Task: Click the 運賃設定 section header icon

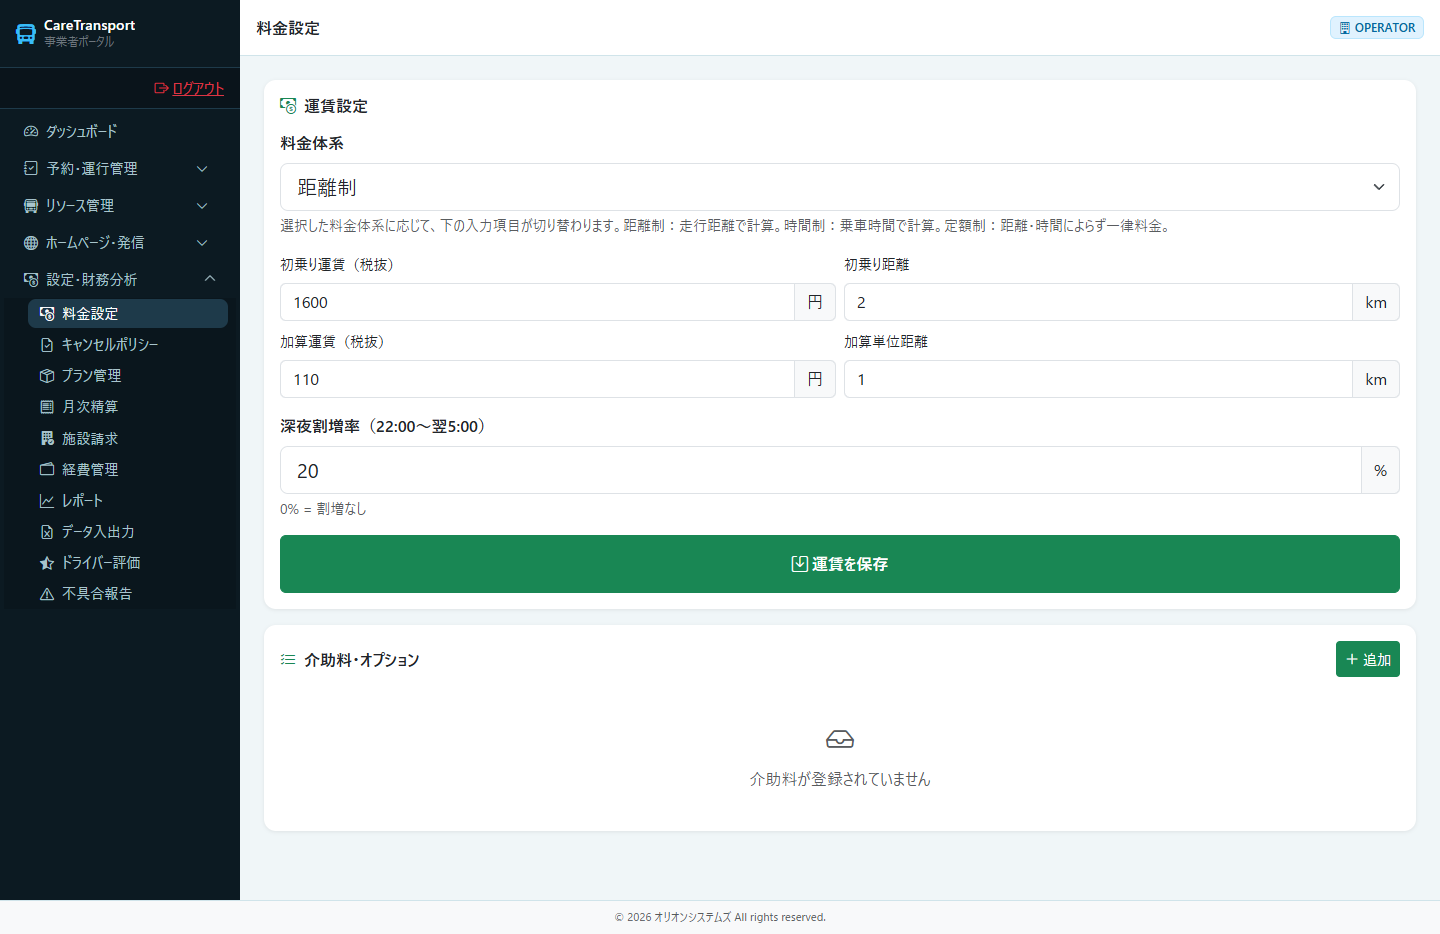Action: tap(288, 106)
